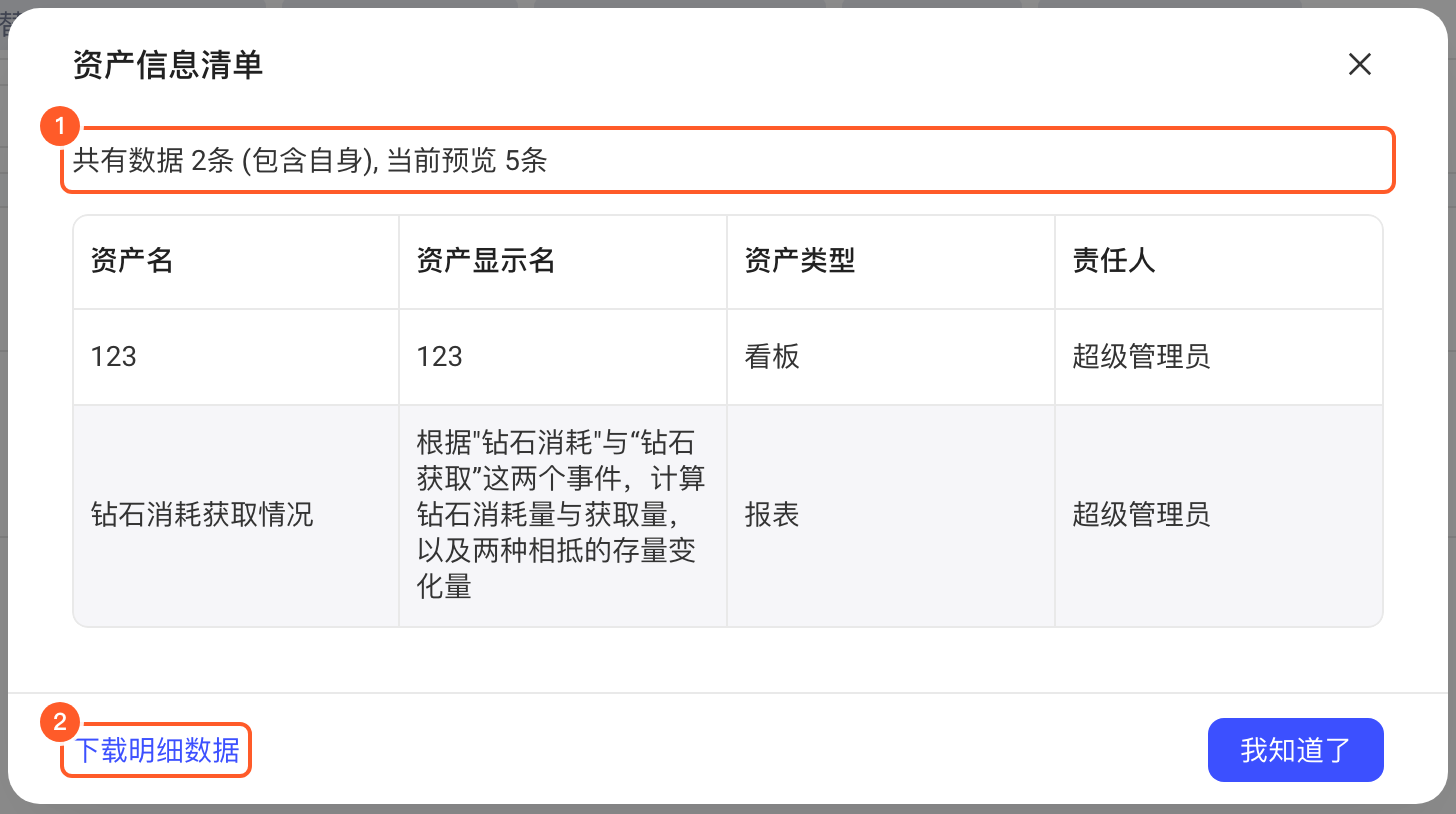The image size is (1456, 814).
Task: Click the 资产显示名 column header
Action: (563, 261)
